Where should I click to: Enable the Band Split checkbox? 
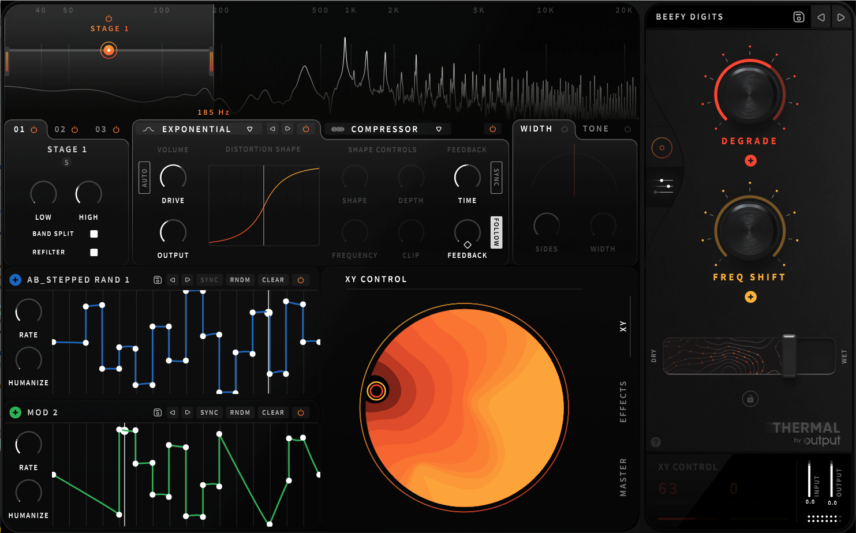94,234
